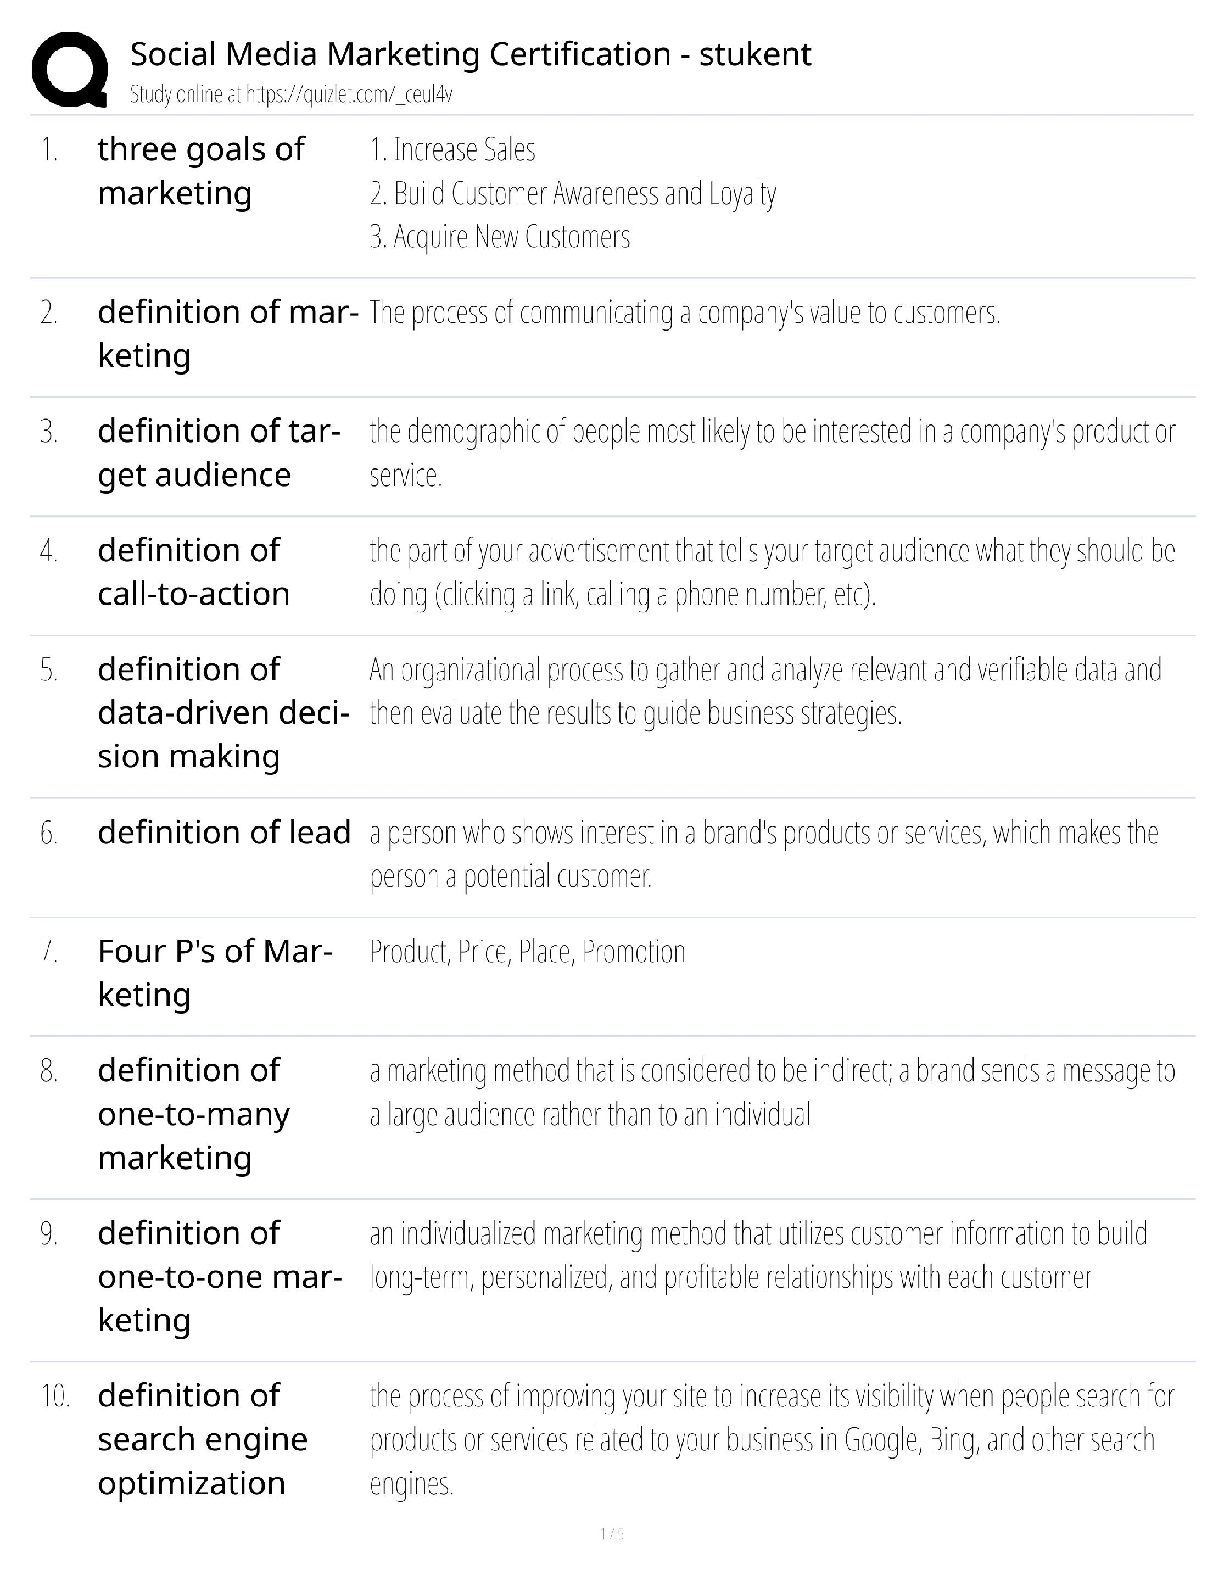Select 'definition of data-driven decision making' term

[222, 712]
